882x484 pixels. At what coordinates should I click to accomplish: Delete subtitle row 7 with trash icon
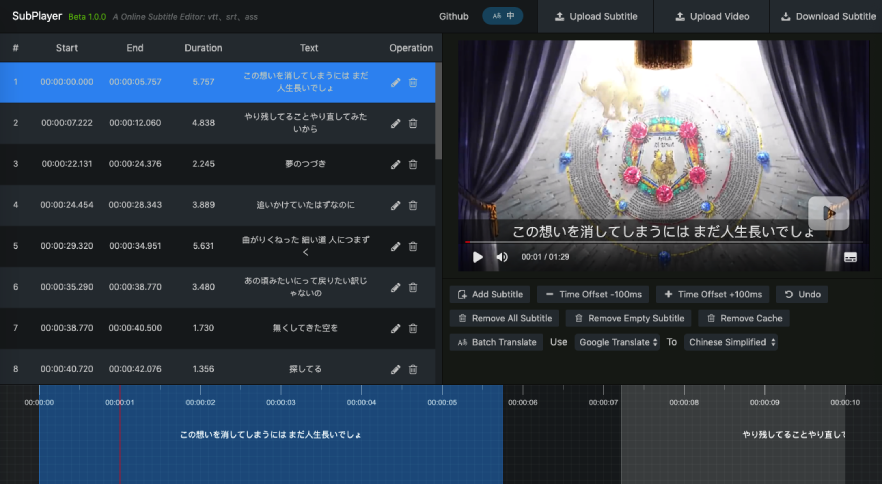(413, 328)
